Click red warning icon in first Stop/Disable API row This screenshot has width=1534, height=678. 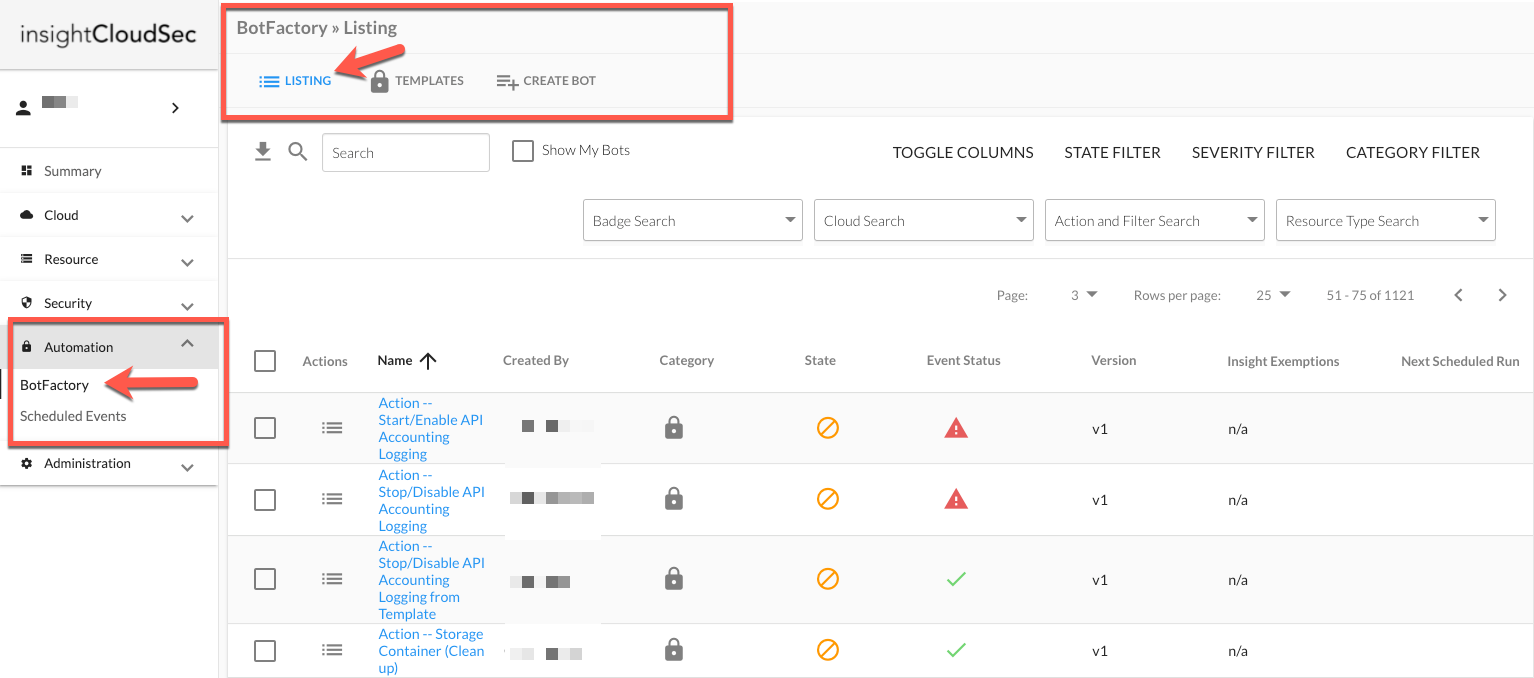click(956, 499)
